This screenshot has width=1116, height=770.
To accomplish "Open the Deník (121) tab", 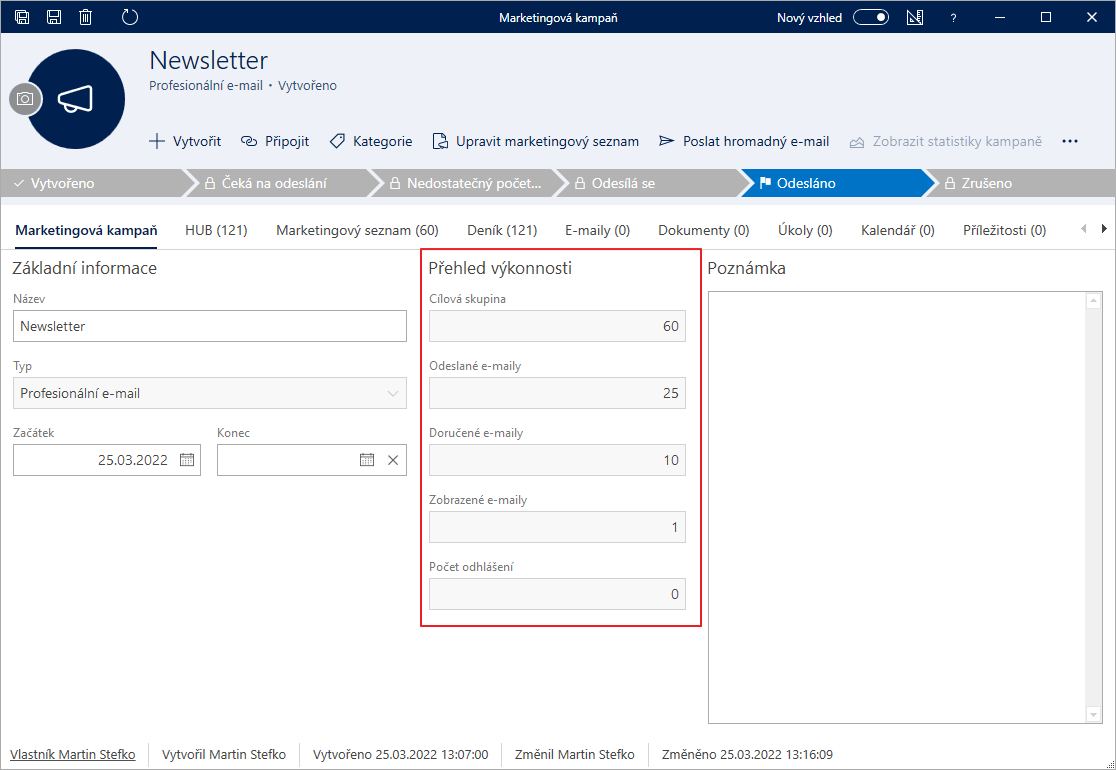I will click(502, 231).
